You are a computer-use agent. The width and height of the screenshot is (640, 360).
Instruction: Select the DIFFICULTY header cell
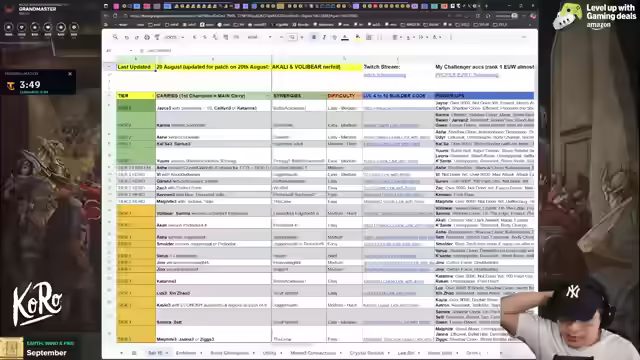(x=344, y=96)
